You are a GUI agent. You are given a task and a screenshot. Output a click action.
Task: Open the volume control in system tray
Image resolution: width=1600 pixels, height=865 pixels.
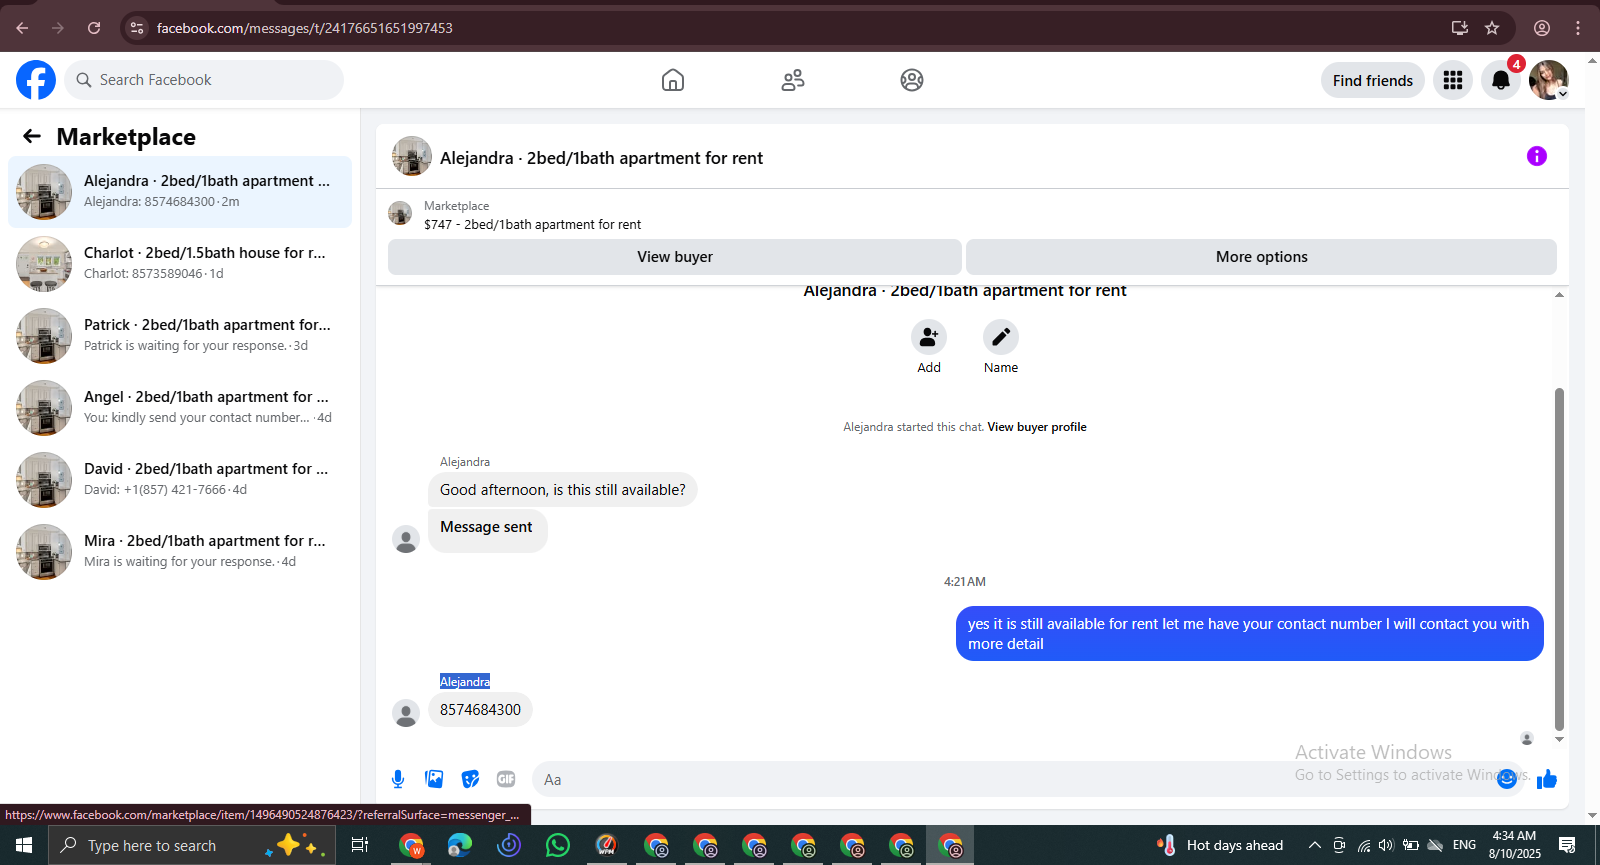point(1386,845)
